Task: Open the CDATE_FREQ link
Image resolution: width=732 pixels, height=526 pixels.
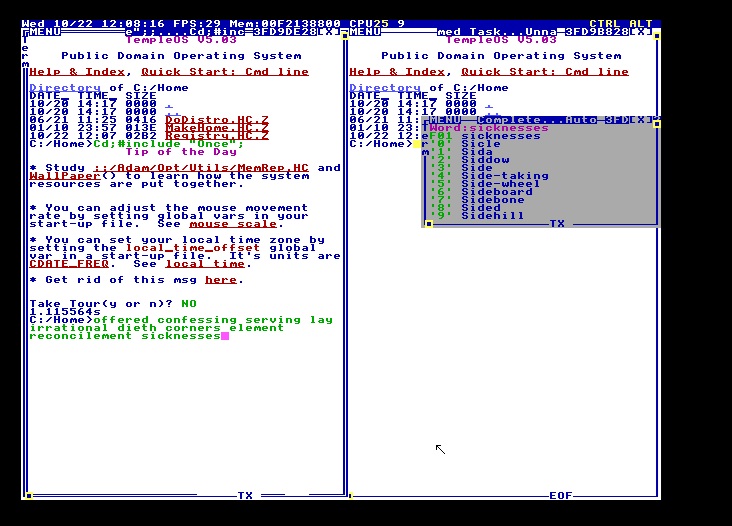Action: tap(69, 264)
